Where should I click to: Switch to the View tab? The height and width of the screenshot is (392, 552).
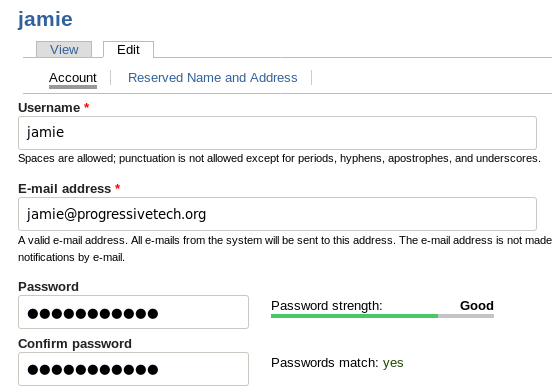click(x=64, y=49)
